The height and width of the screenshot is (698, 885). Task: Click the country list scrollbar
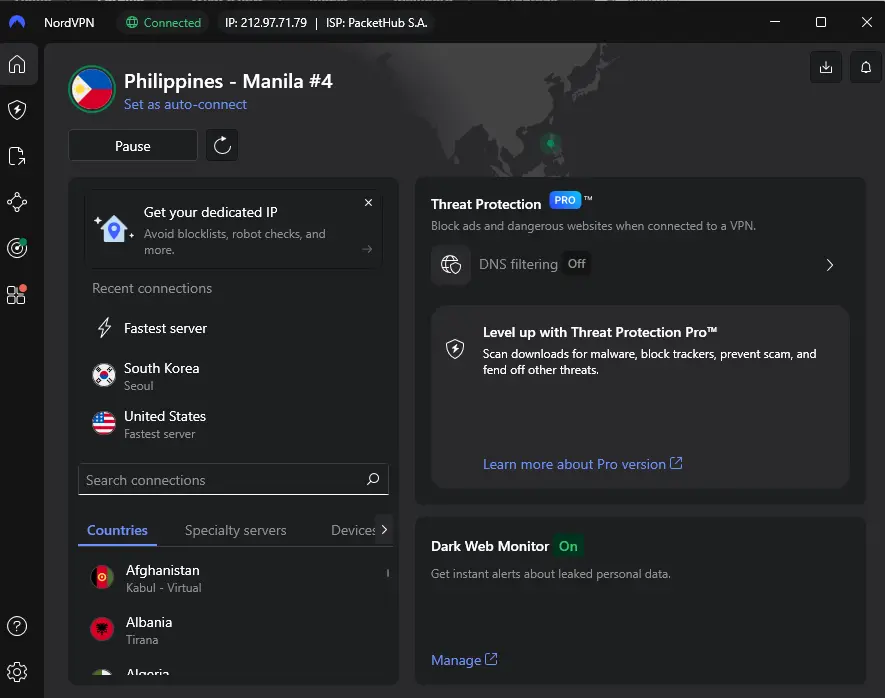(388, 573)
